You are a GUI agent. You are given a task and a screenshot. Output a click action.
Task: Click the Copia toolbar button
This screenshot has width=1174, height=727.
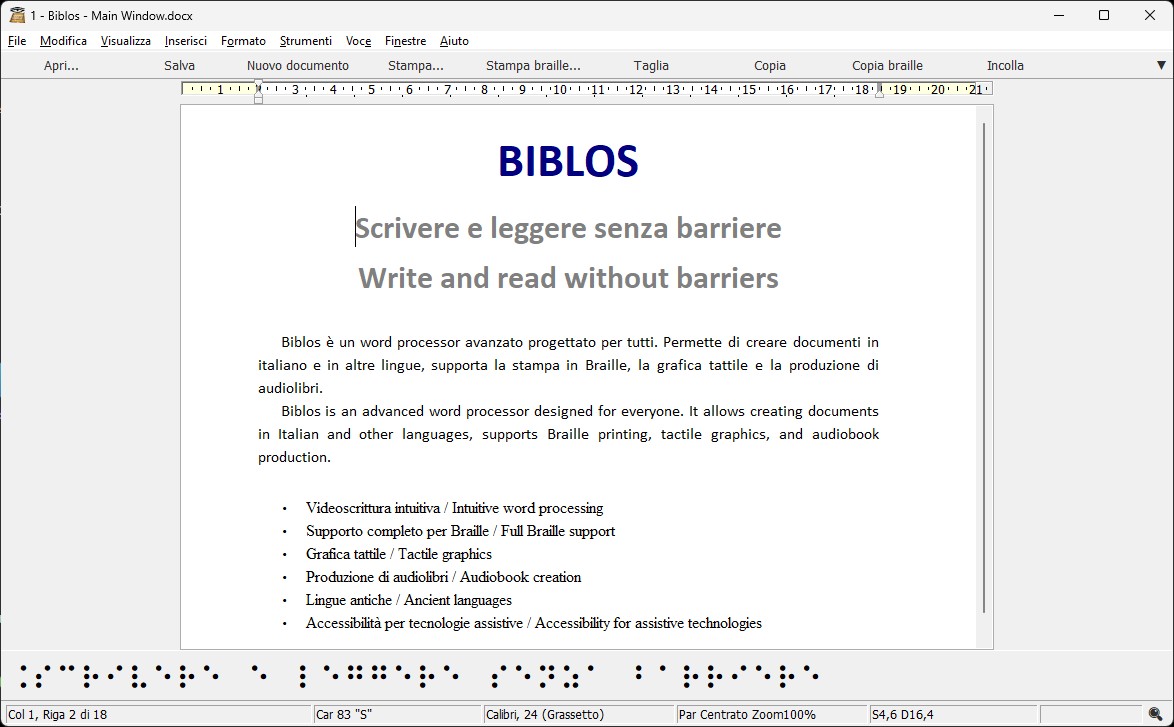(x=770, y=66)
